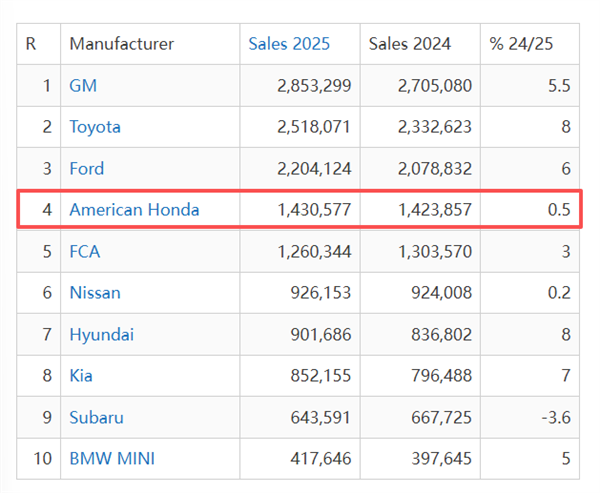The image size is (600, 493).
Task: Select GM's 2025 sales value 2,853,299
Action: click(x=314, y=86)
